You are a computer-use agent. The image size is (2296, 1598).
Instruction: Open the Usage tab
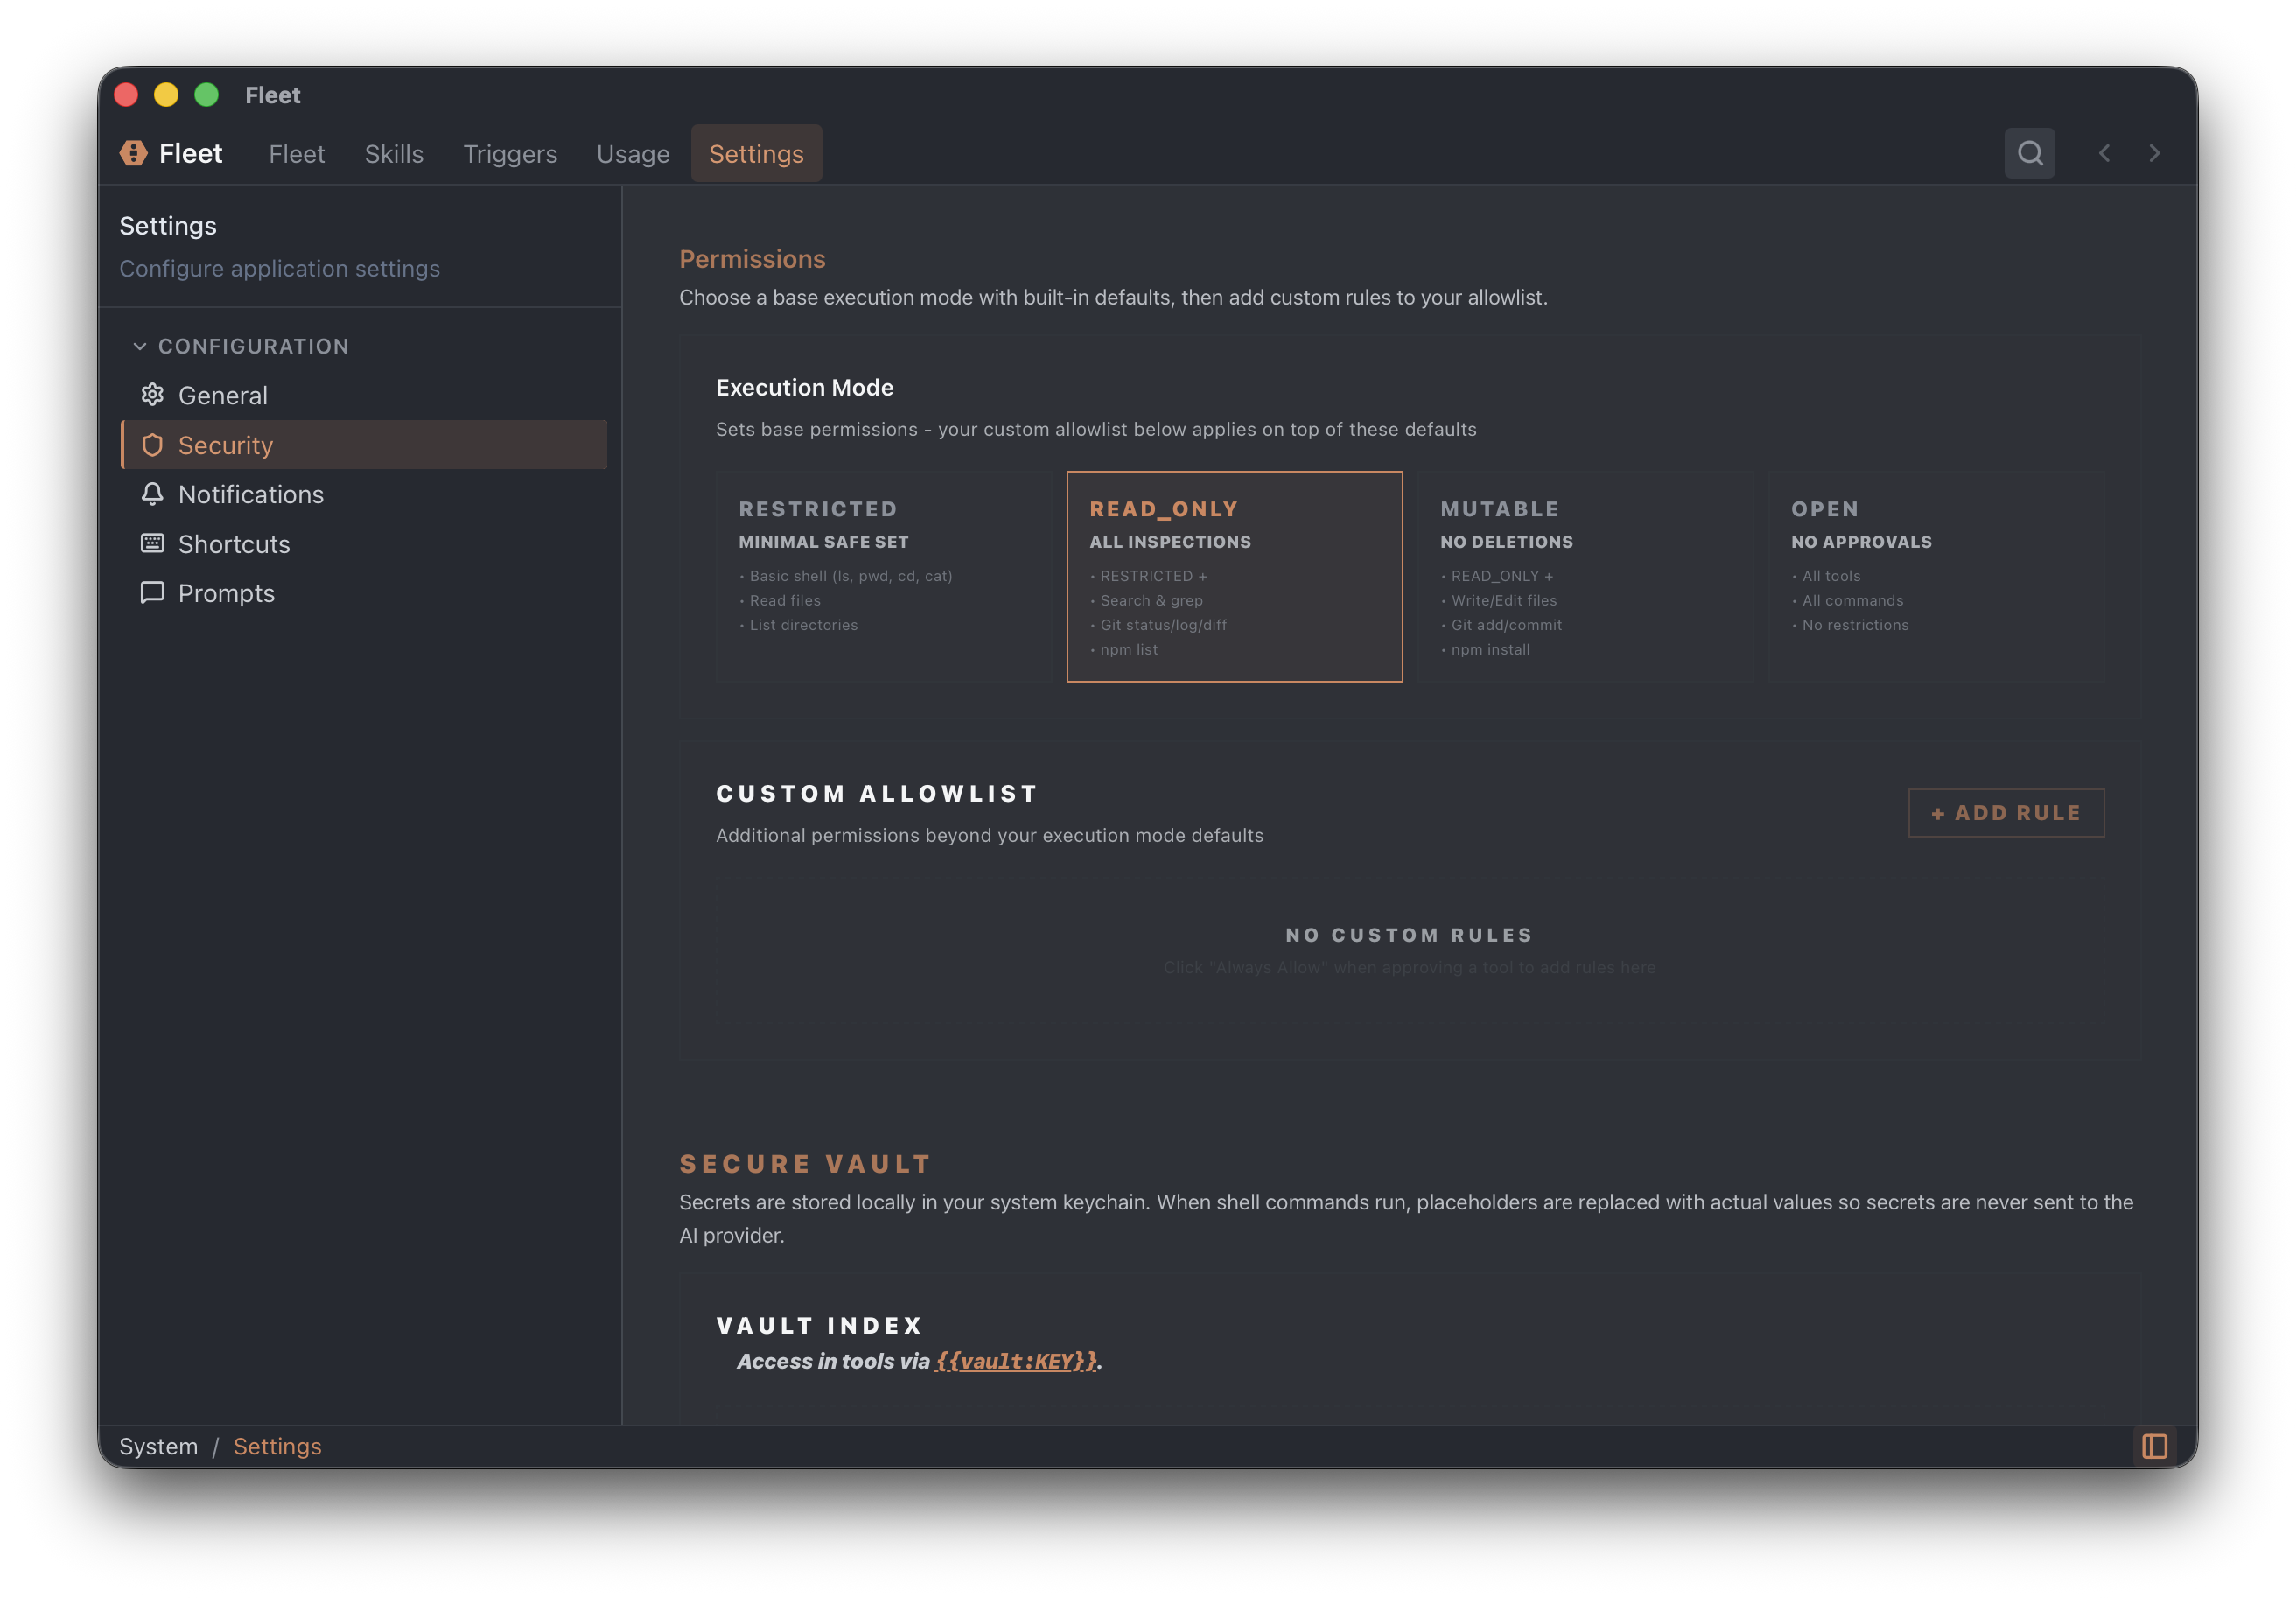point(632,153)
